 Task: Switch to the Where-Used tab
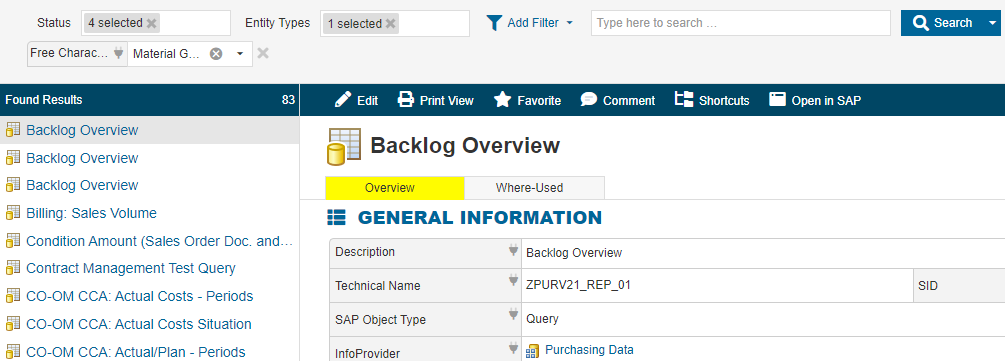[x=529, y=188]
